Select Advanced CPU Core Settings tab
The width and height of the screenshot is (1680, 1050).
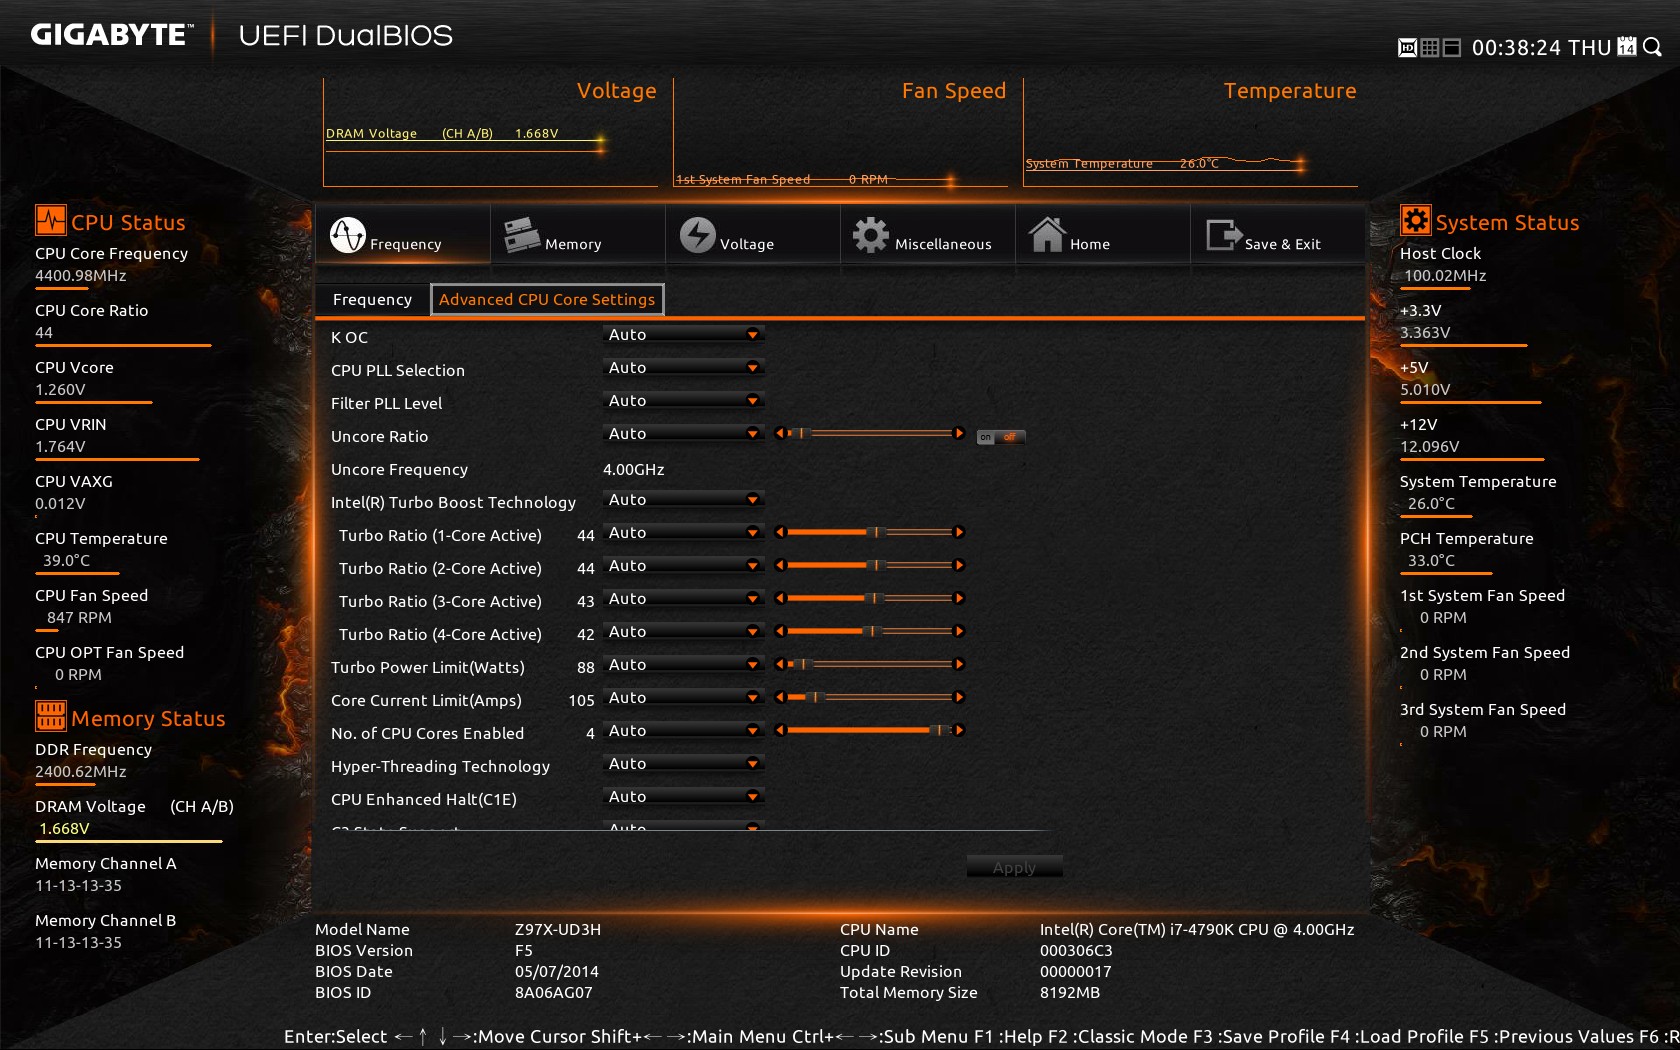(547, 299)
